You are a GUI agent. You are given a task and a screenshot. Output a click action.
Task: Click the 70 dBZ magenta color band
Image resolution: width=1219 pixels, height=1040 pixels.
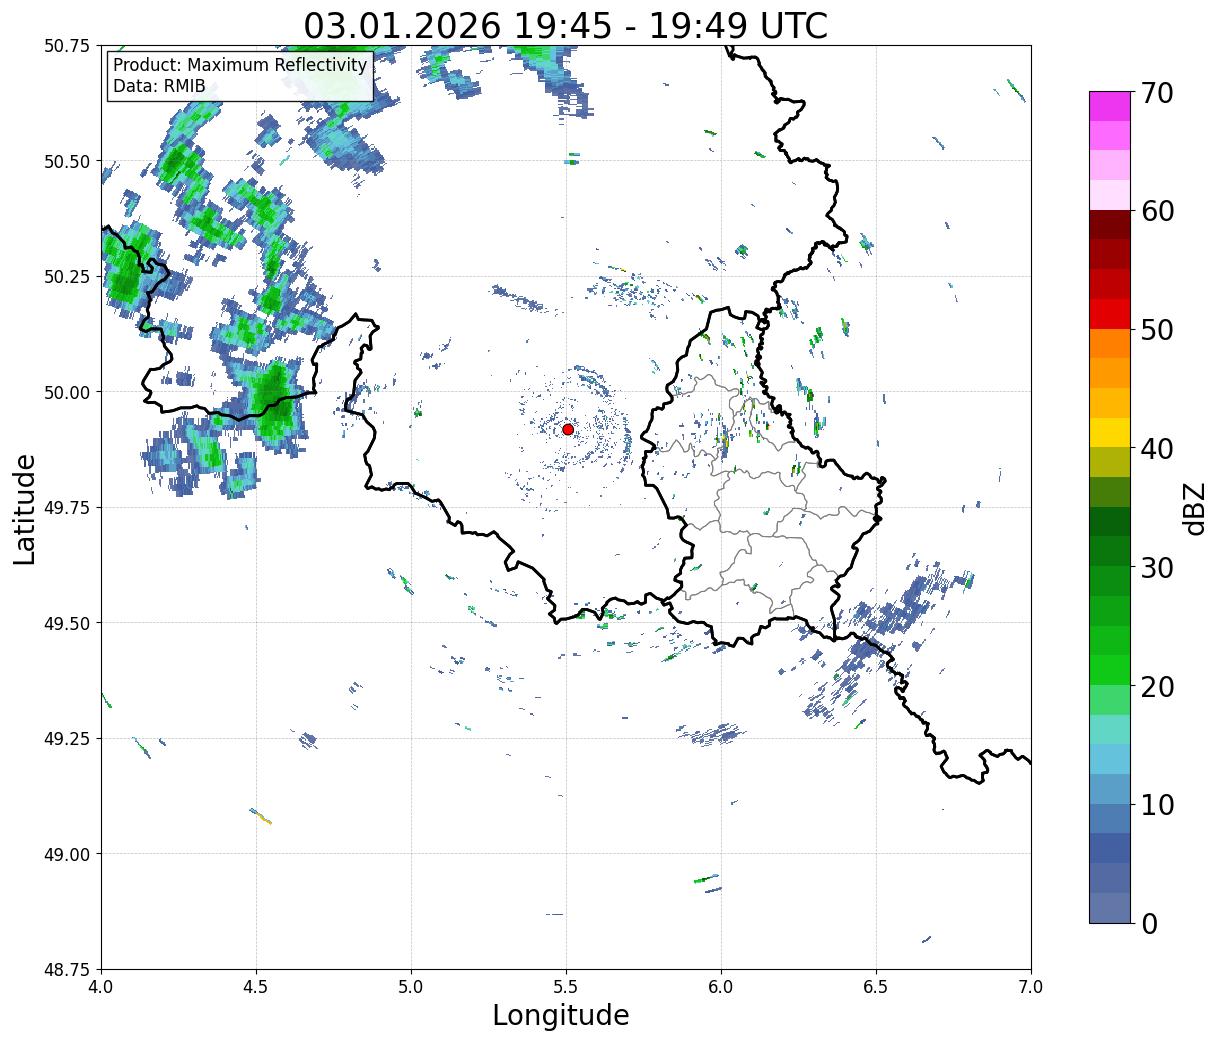pyautogui.click(x=1110, y=106)
